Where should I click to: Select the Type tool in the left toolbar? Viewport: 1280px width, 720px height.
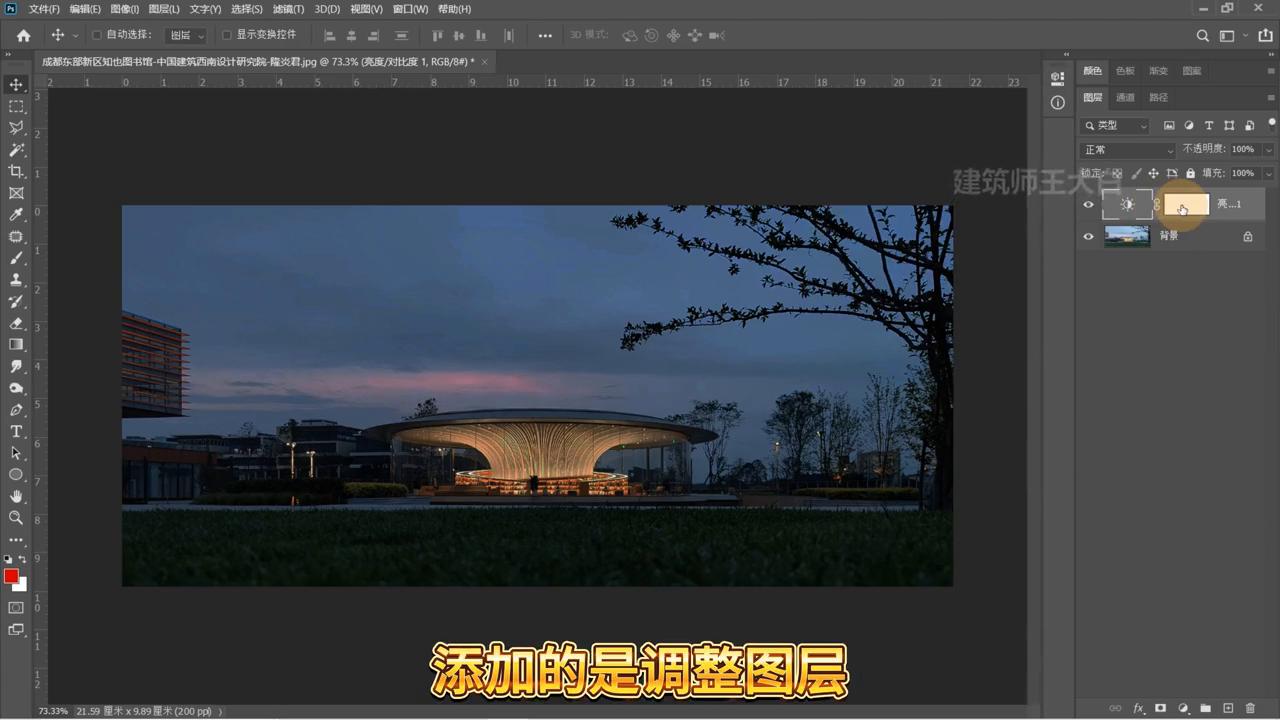coord(15,431)
